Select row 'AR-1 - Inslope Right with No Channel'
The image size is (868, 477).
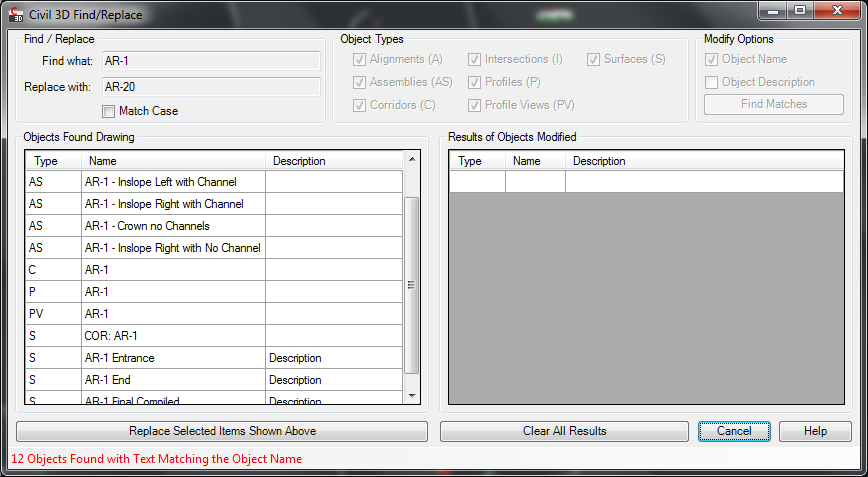[214, 248]
